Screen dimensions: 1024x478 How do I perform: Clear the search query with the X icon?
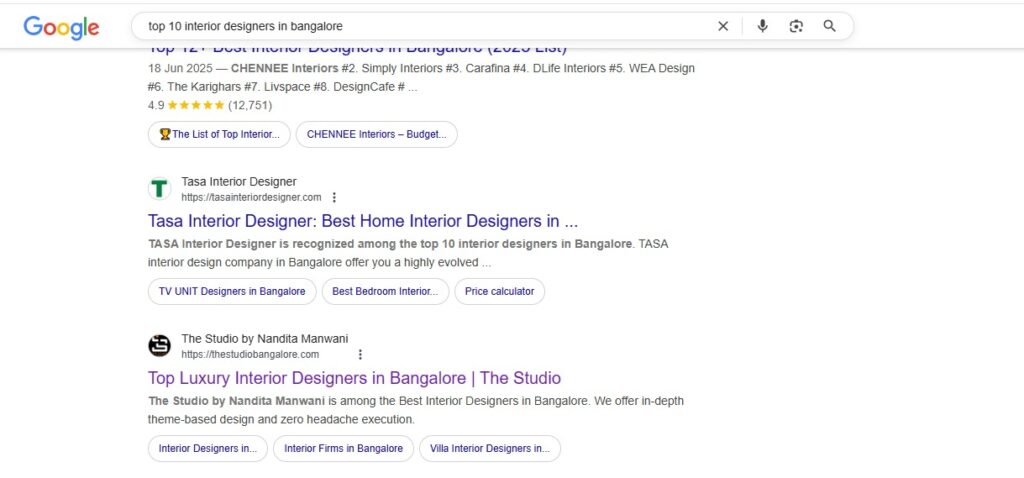coord(723,26)
